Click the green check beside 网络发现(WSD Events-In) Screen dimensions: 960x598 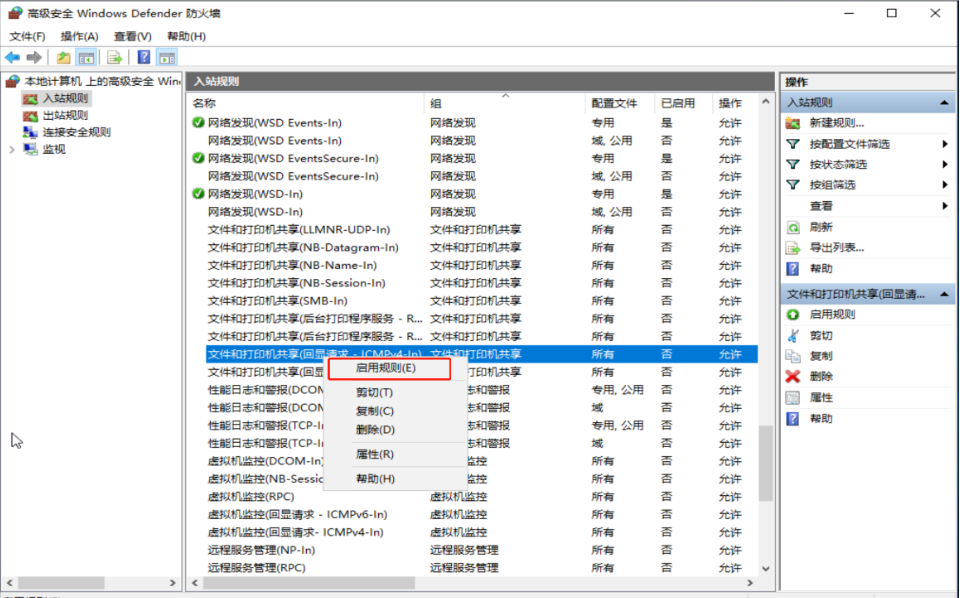(x=198, y=123)
